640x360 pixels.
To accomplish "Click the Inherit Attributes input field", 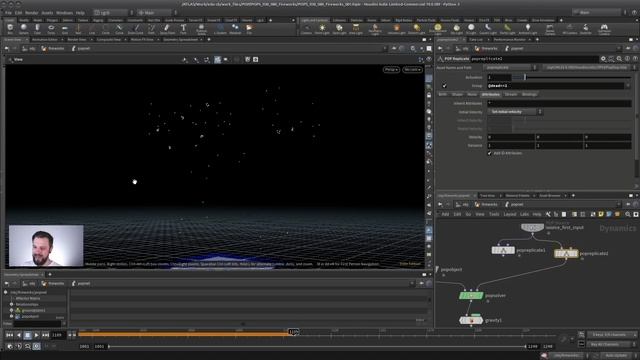I will 559,103.
